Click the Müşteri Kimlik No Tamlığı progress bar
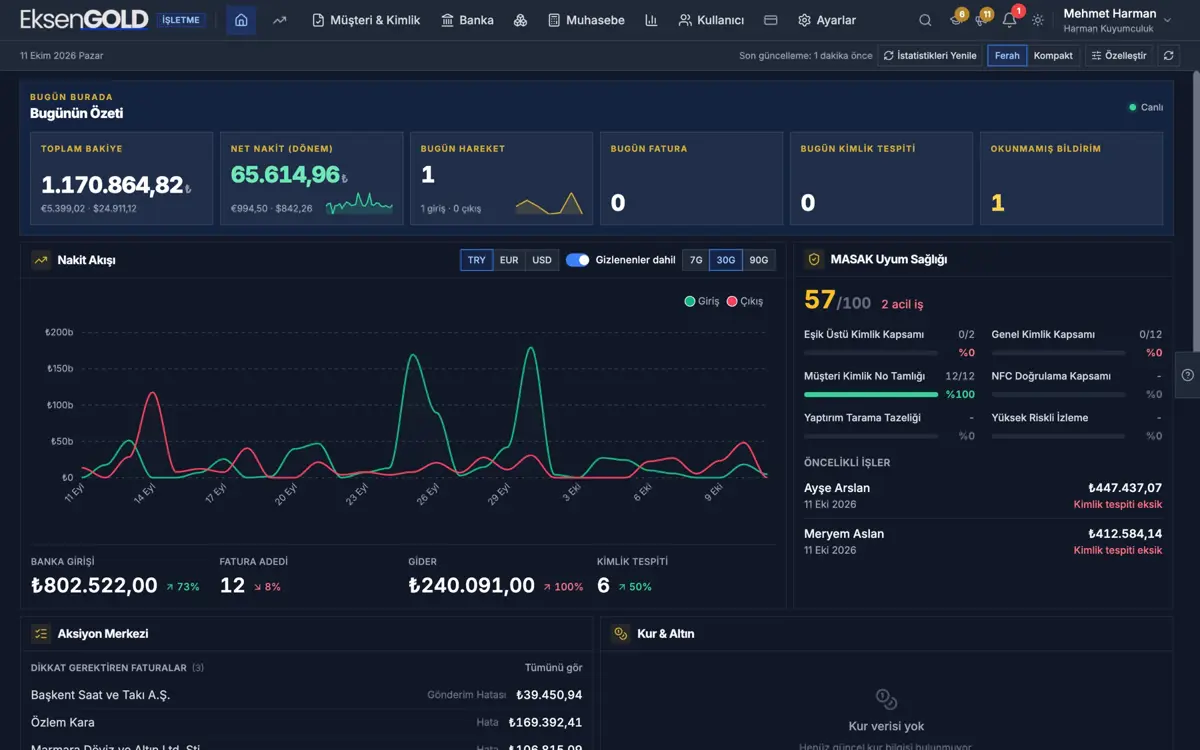This screenshot has width=1200, height=750. click(x=871, y=394)
